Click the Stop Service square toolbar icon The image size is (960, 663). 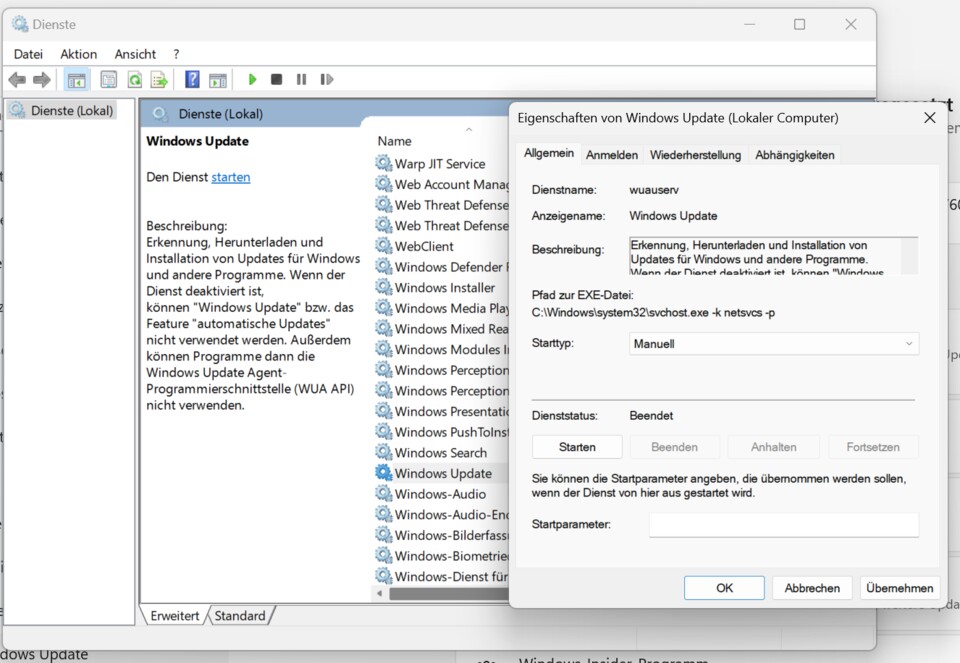[277, 80]
